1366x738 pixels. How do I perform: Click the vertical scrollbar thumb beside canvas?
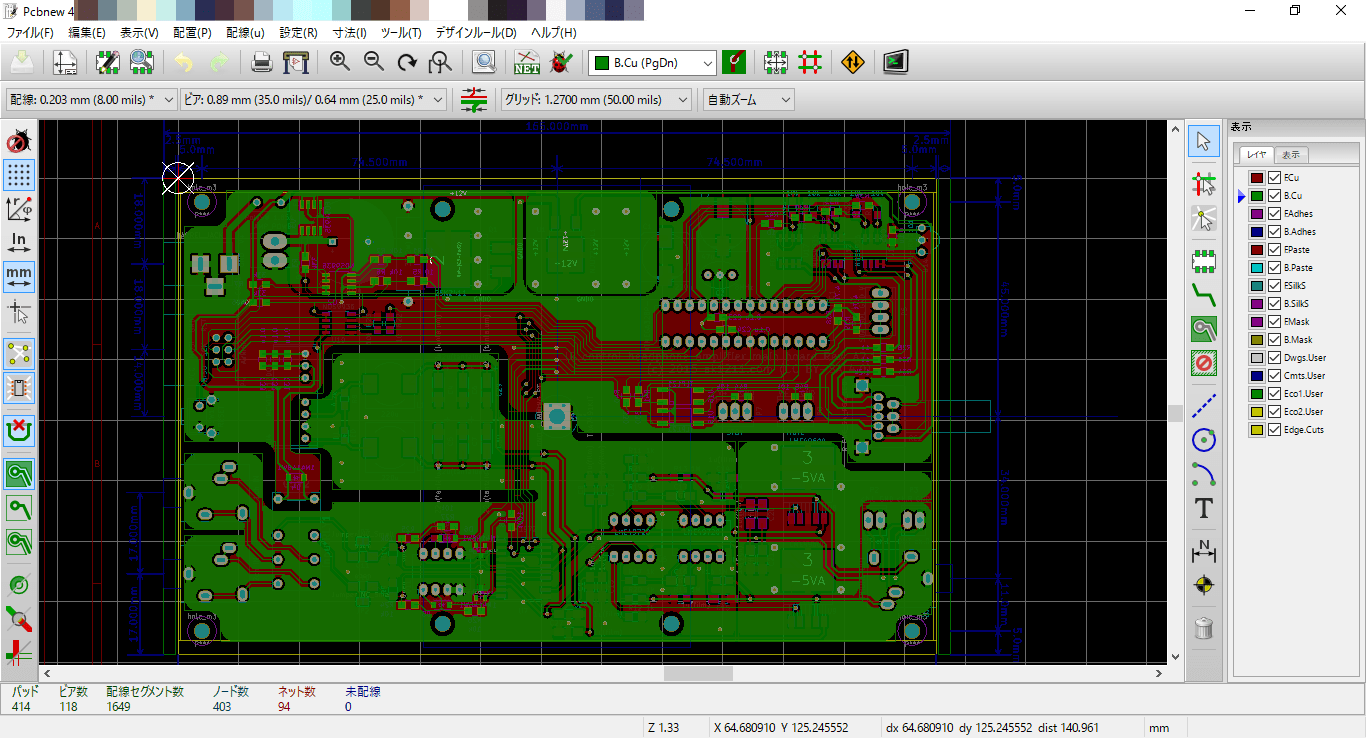click(1175, 413)
